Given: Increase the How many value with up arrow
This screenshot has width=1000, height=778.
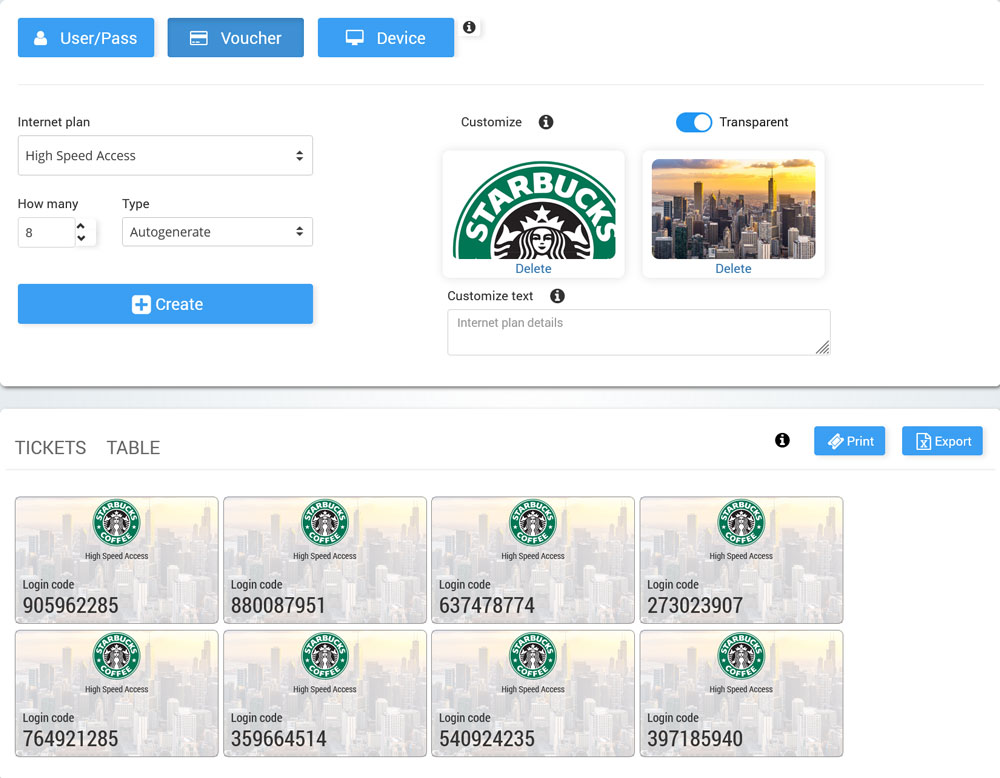Looking at the screenshot, I should 81,226.
